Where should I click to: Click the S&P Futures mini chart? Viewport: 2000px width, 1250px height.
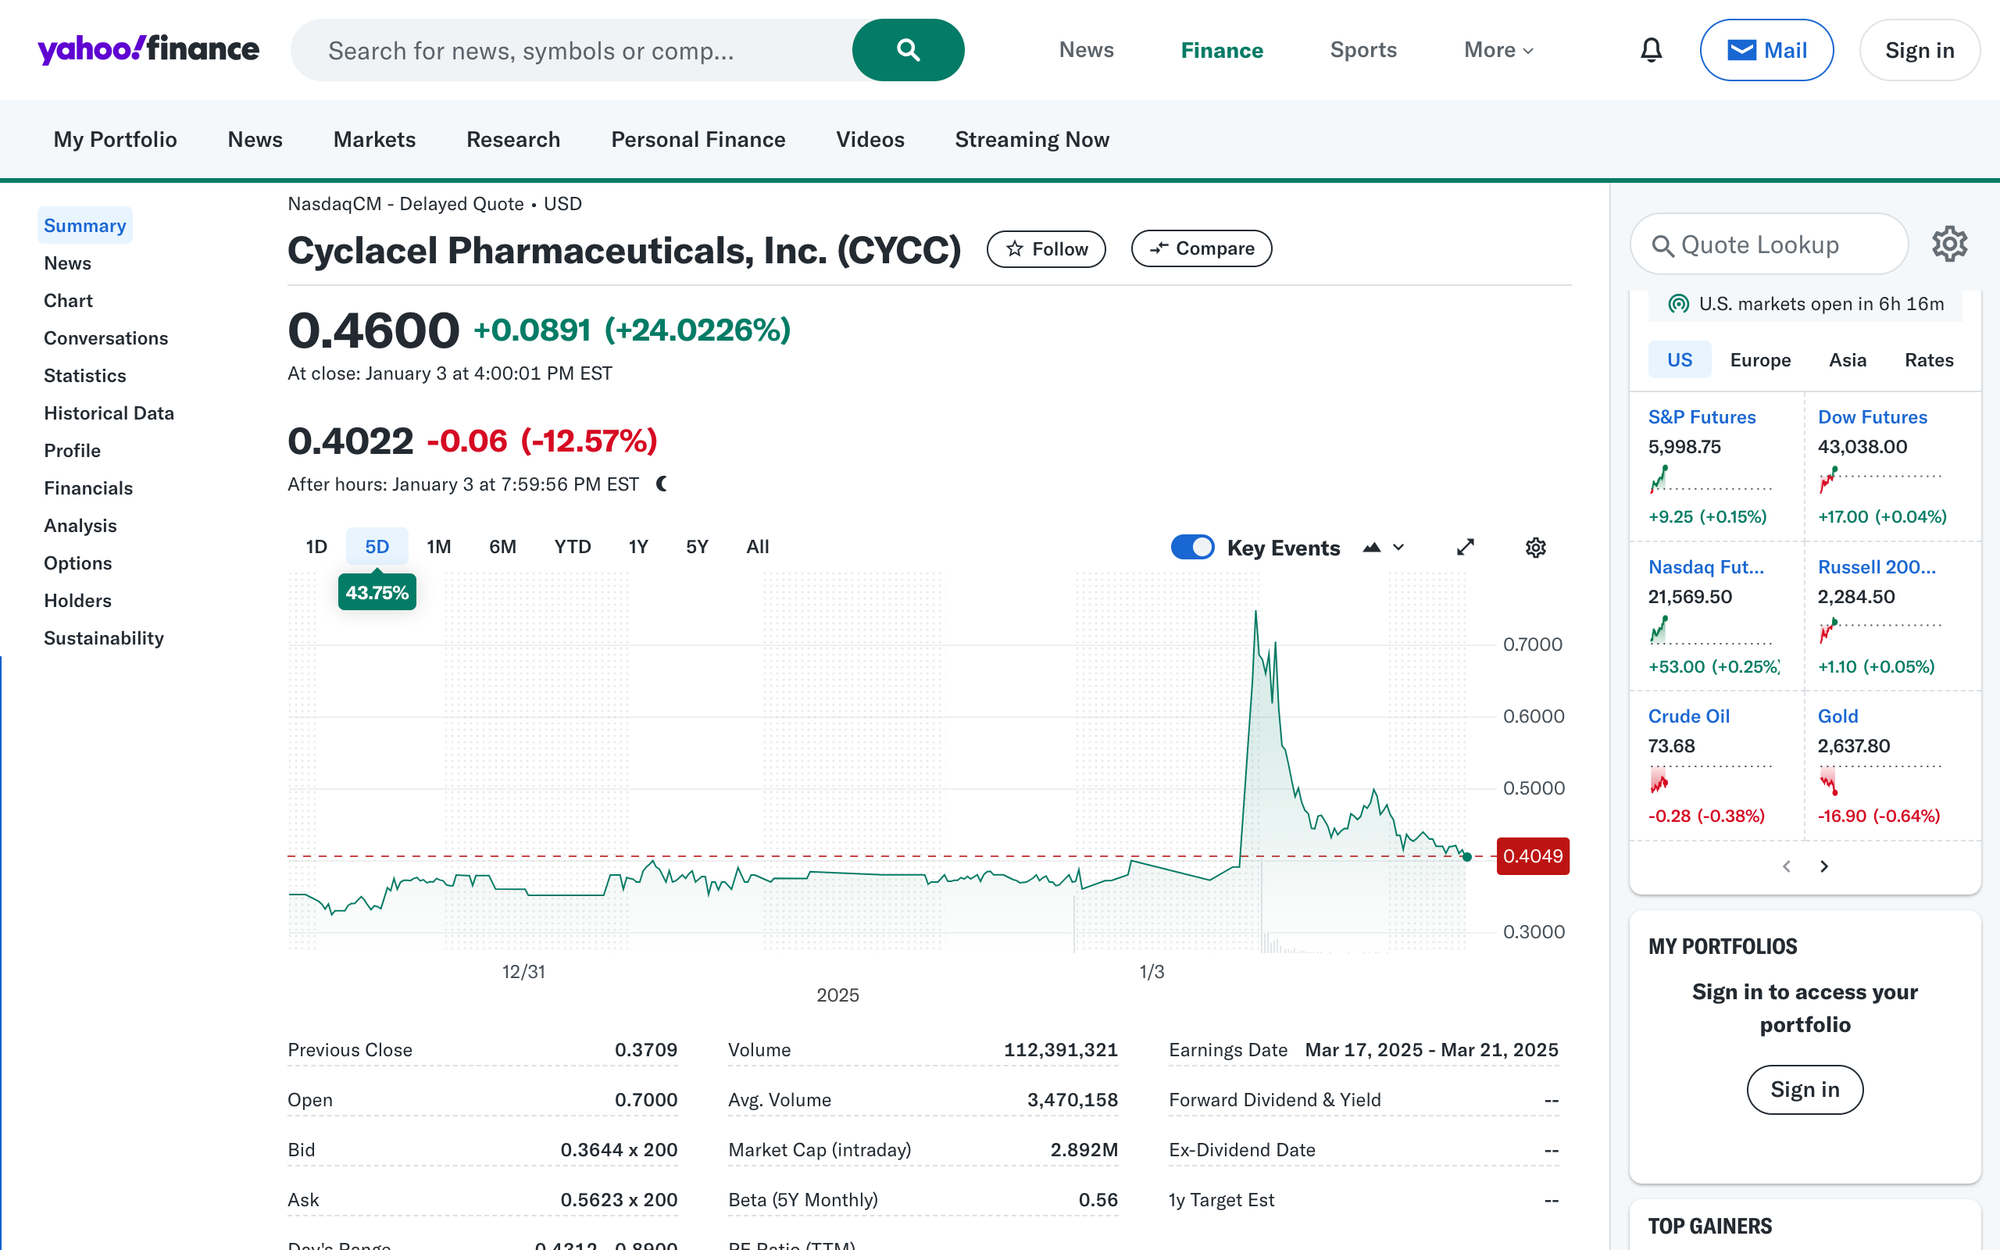pyautogui.click(x=1710, y=479)
